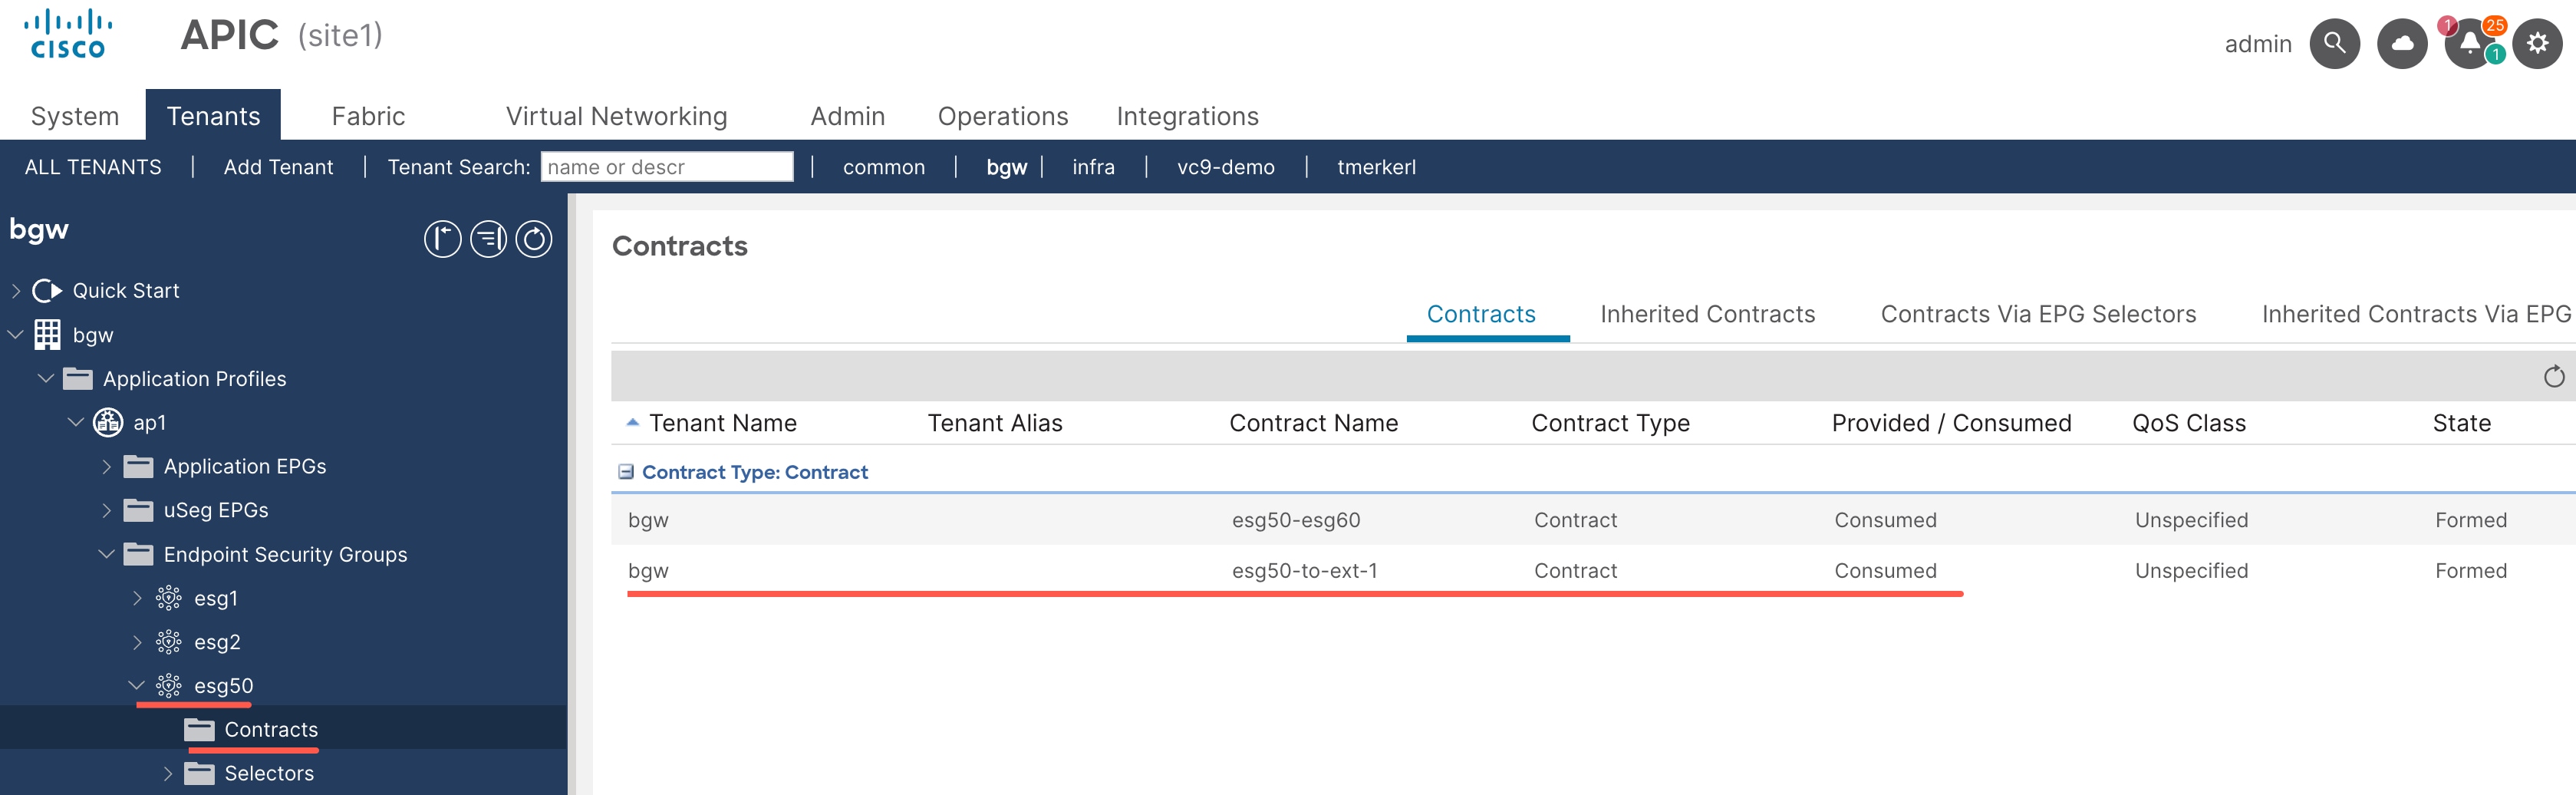Click the Cisco logo
Viewport: 2576px width, 795px height.
pos(68,34)
